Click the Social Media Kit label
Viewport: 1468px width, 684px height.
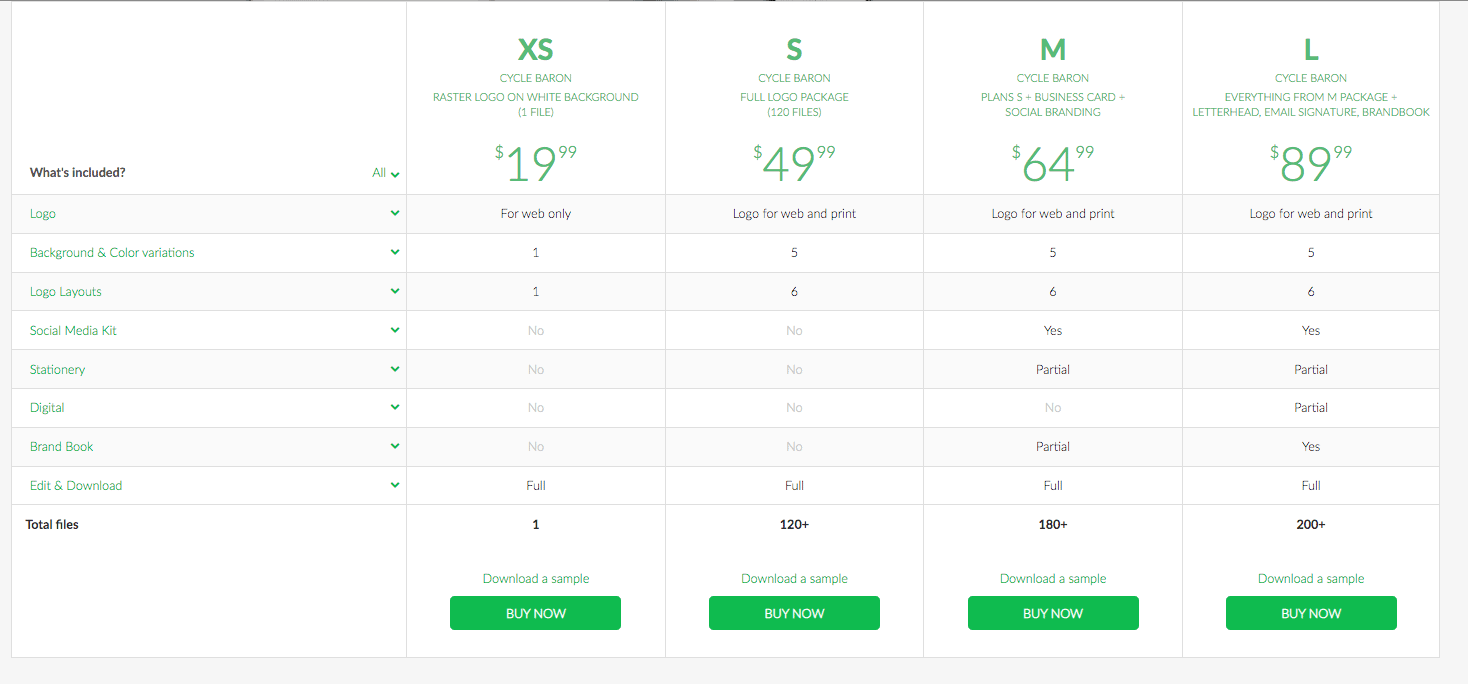[73, 331]
